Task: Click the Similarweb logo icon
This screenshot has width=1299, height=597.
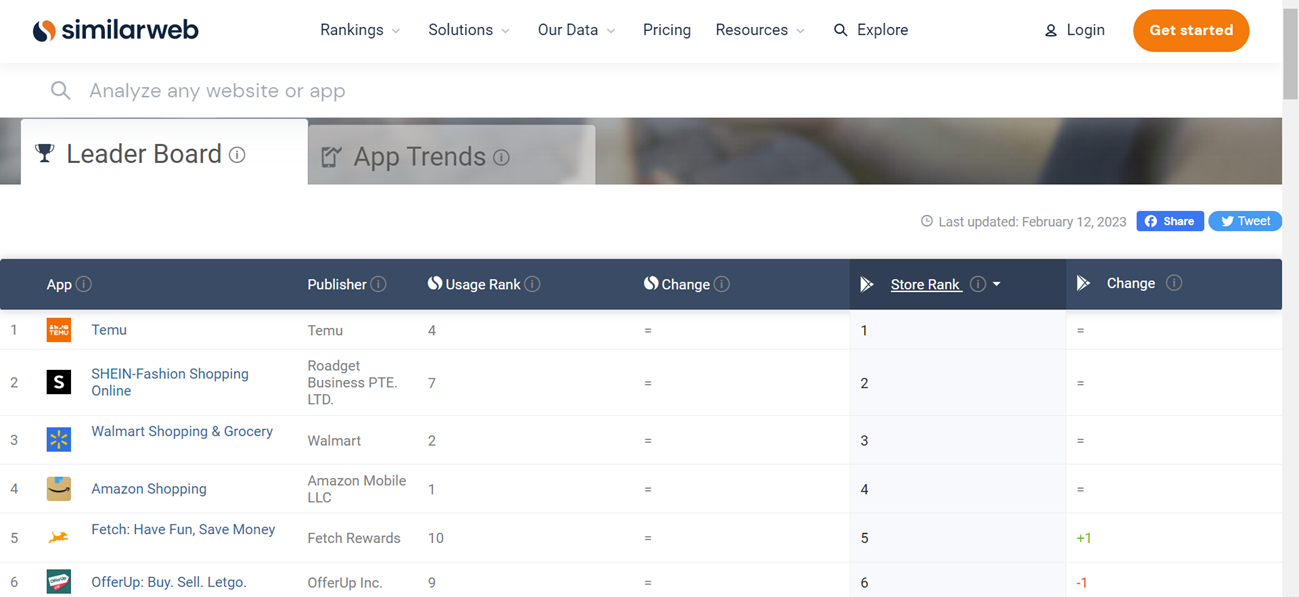Action: pyautogui.click(x=42, y=29)
